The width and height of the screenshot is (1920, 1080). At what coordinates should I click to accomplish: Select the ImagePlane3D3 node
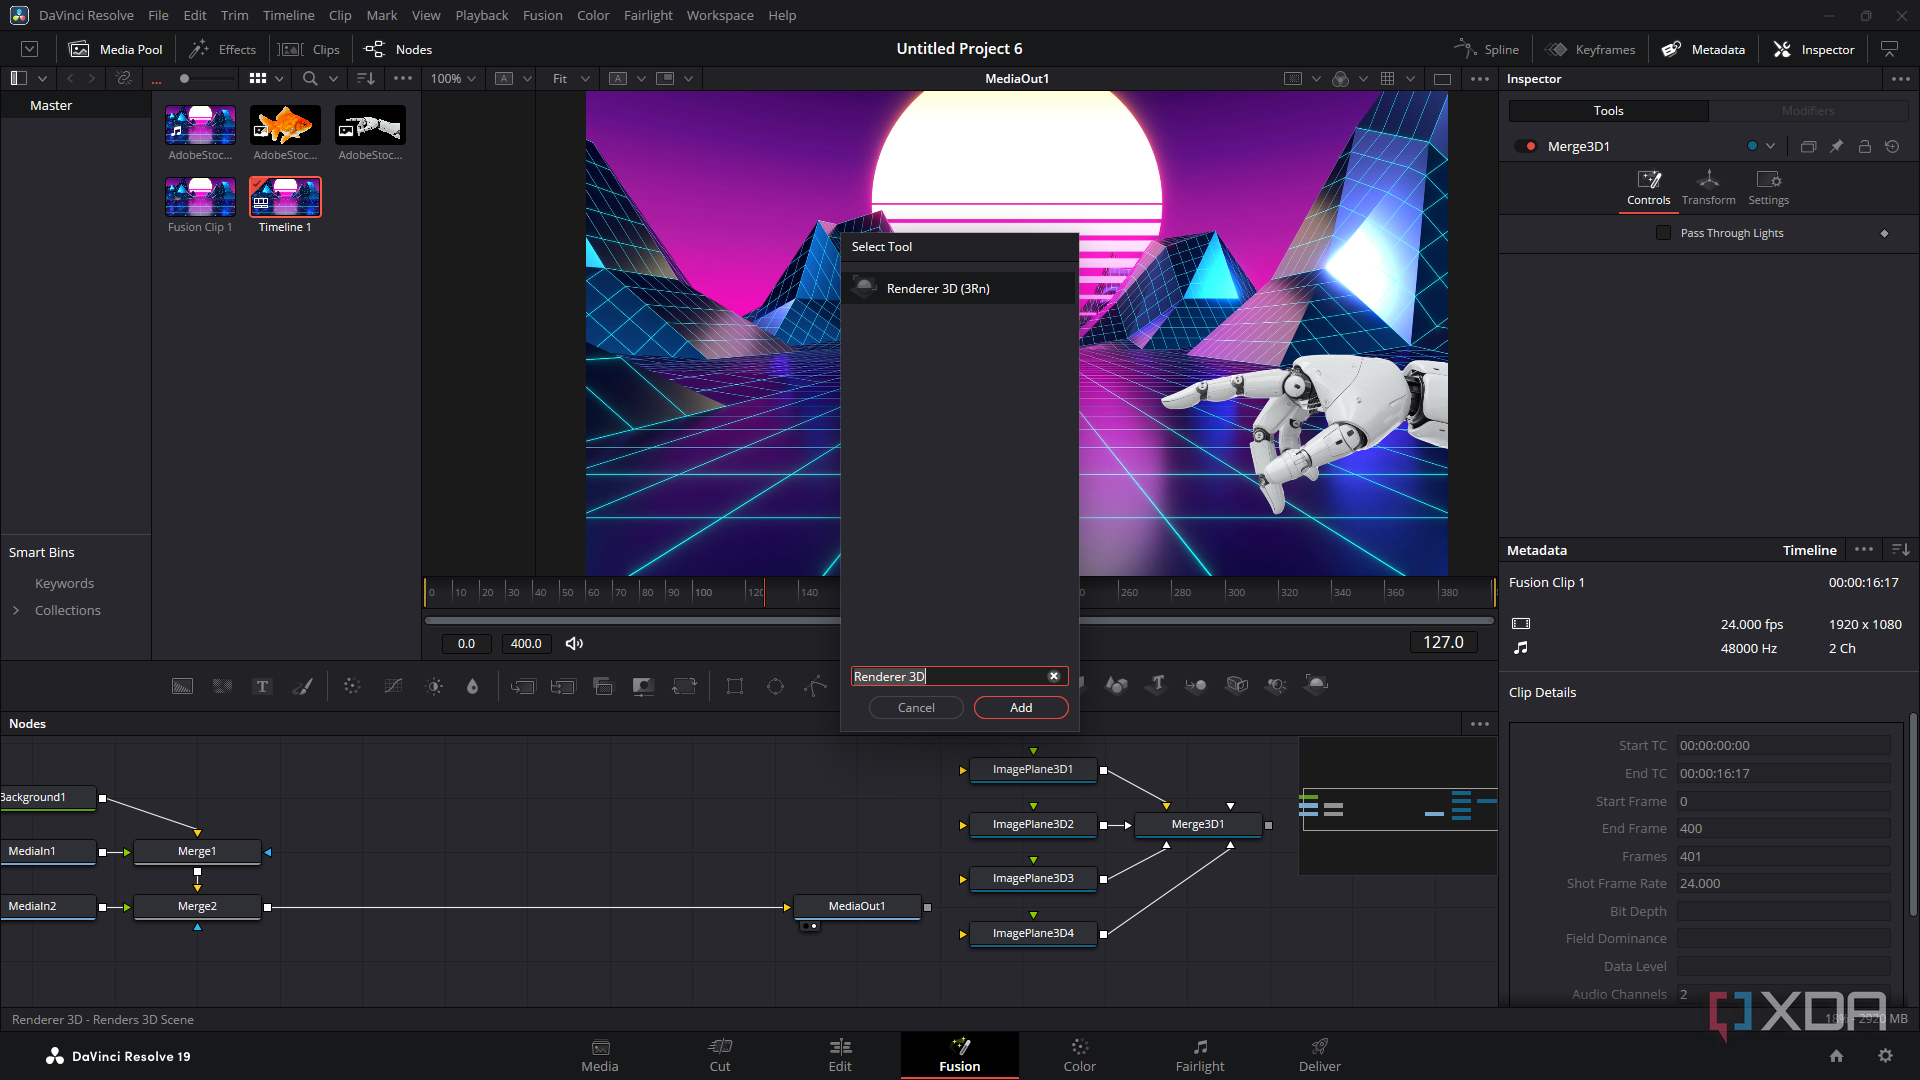1033,878
